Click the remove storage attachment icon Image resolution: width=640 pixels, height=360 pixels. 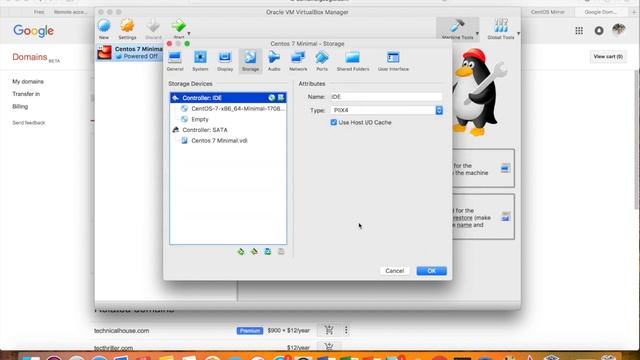pyautogui.click(x=281, y=252)
